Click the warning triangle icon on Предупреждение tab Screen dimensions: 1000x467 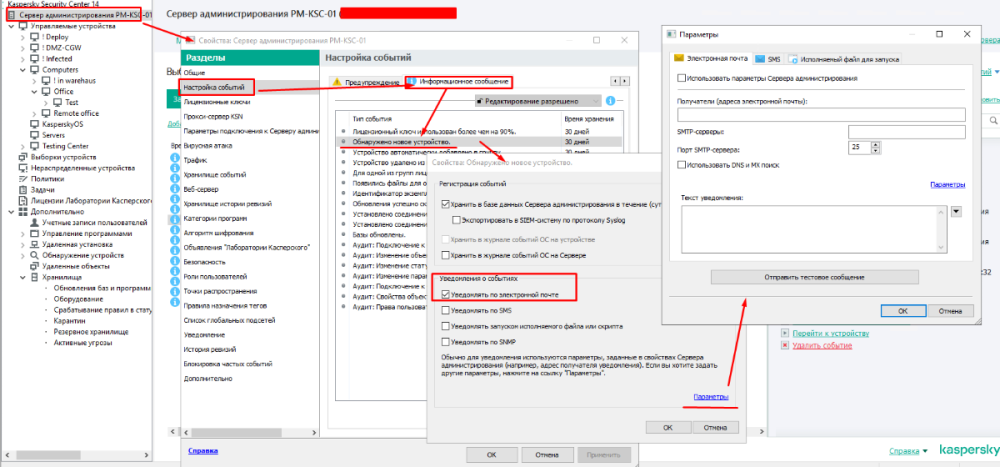[x=337, y=82]
